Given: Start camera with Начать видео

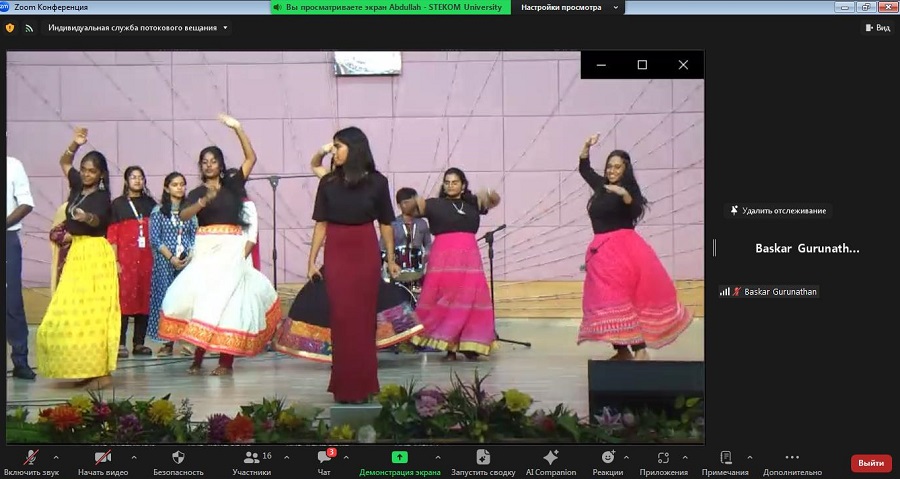Looking at the screenshot, I should (102, 457).
